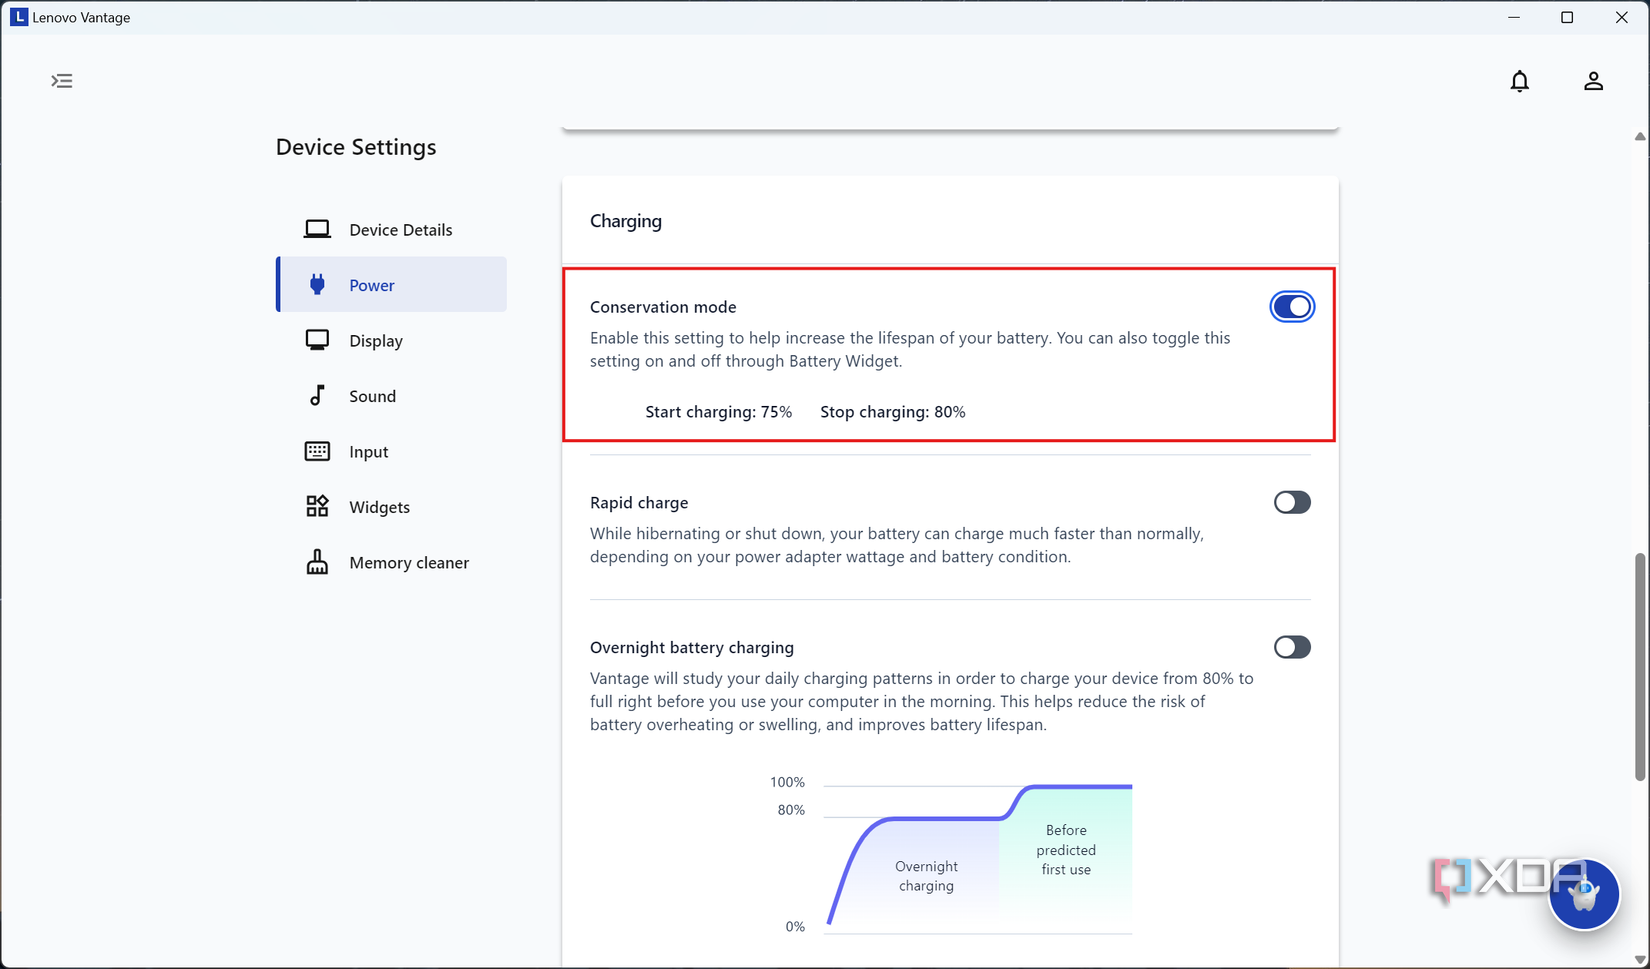Enable the Rapid charge toggle
The image size is (1650, 969).
tap(1292, 502)
